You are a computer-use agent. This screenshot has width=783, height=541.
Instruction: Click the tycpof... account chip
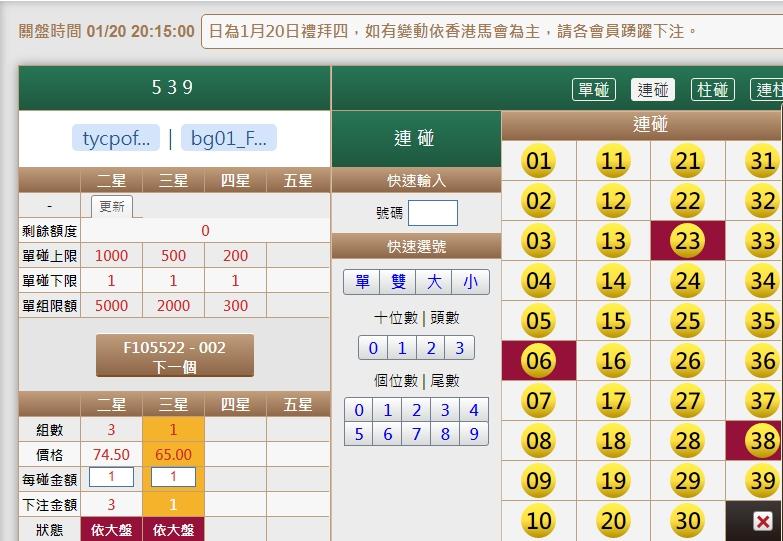[x=116, y=138]
